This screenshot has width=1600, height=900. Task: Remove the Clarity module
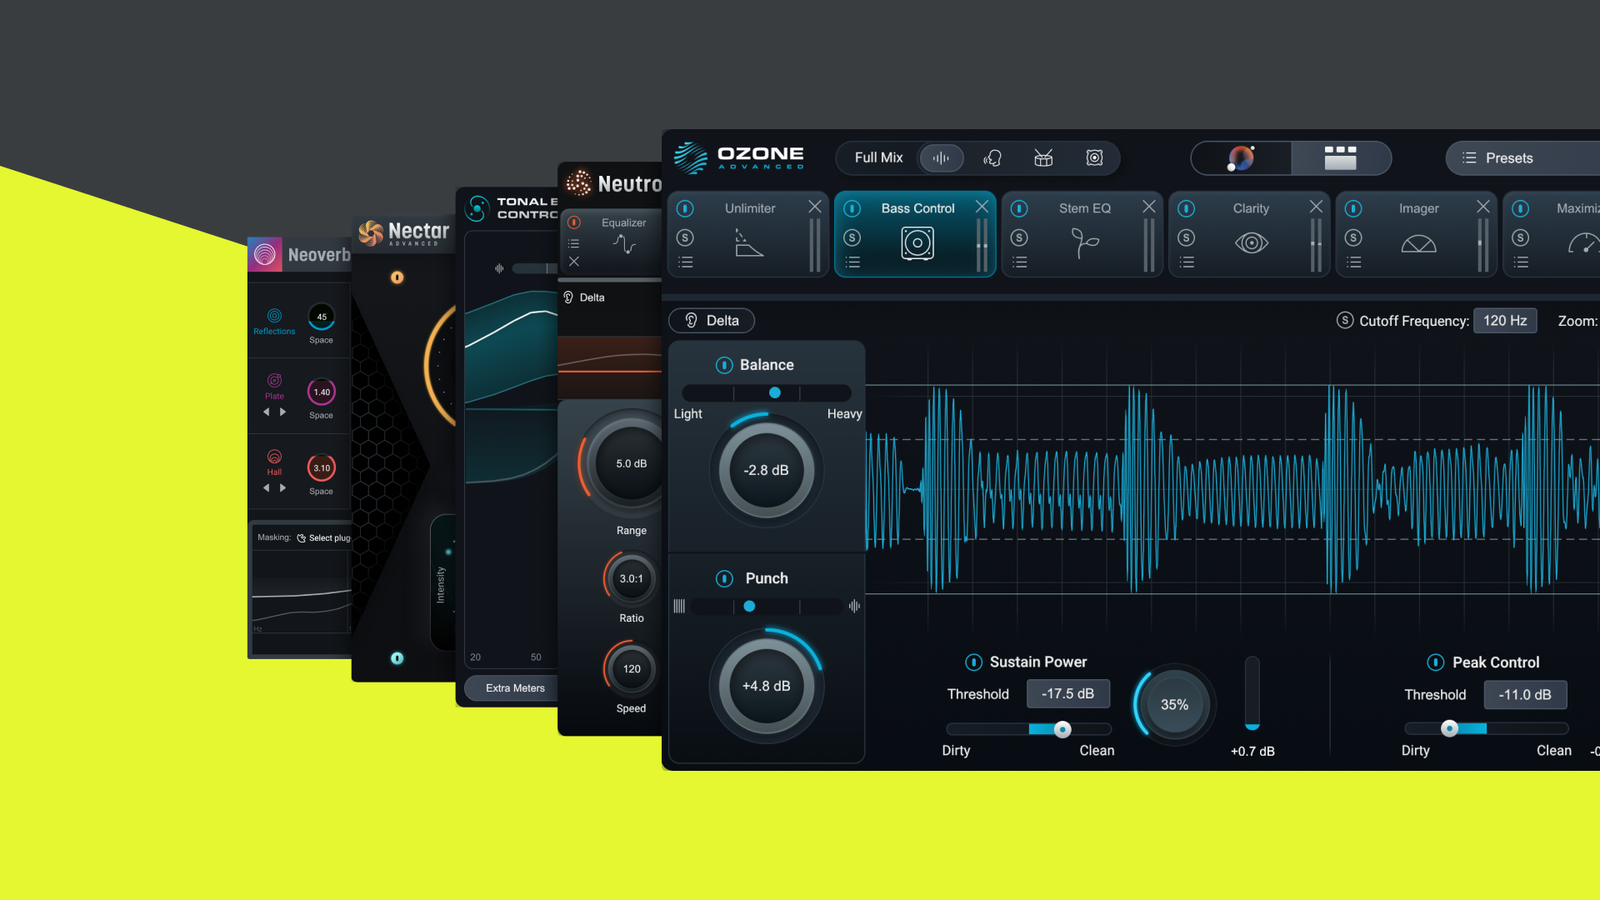pyautogui.click(x=1316, y=207)
